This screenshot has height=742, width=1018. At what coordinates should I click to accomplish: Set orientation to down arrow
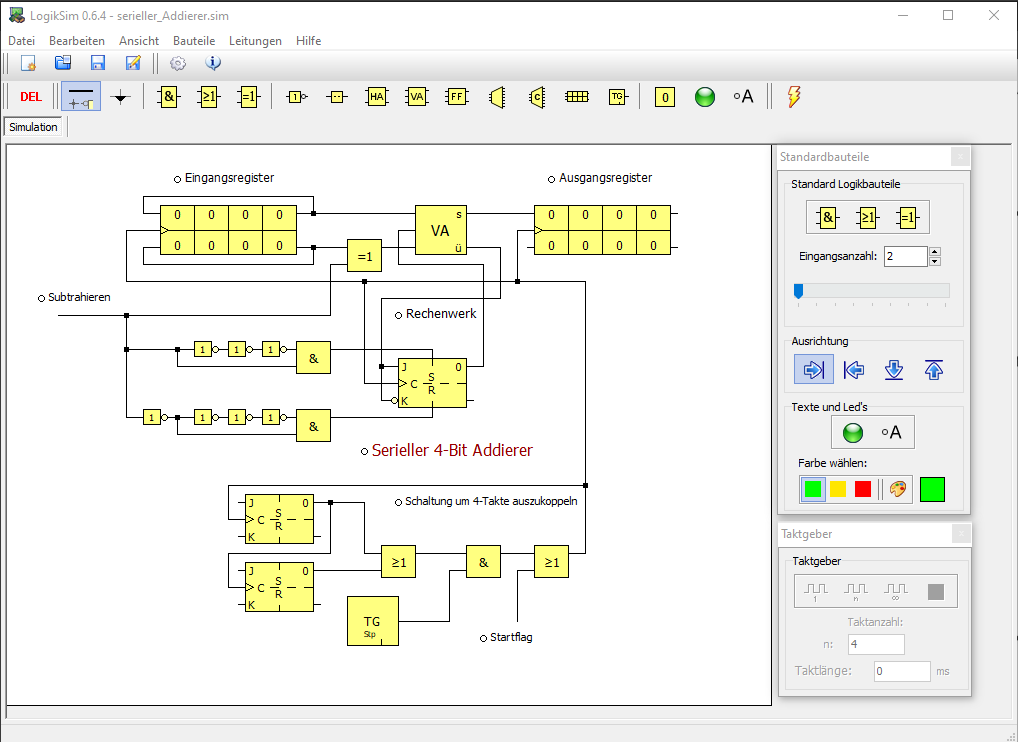point(894,370)
